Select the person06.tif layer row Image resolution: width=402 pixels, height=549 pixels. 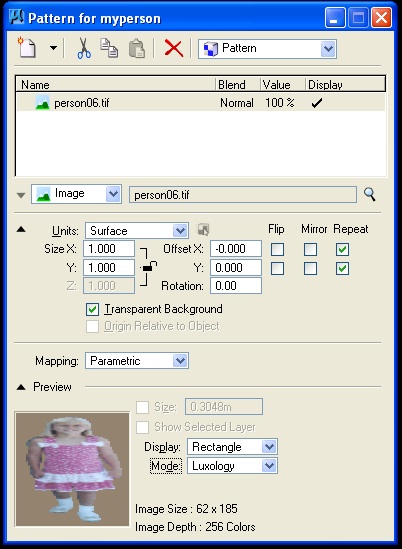click(201, 103)
